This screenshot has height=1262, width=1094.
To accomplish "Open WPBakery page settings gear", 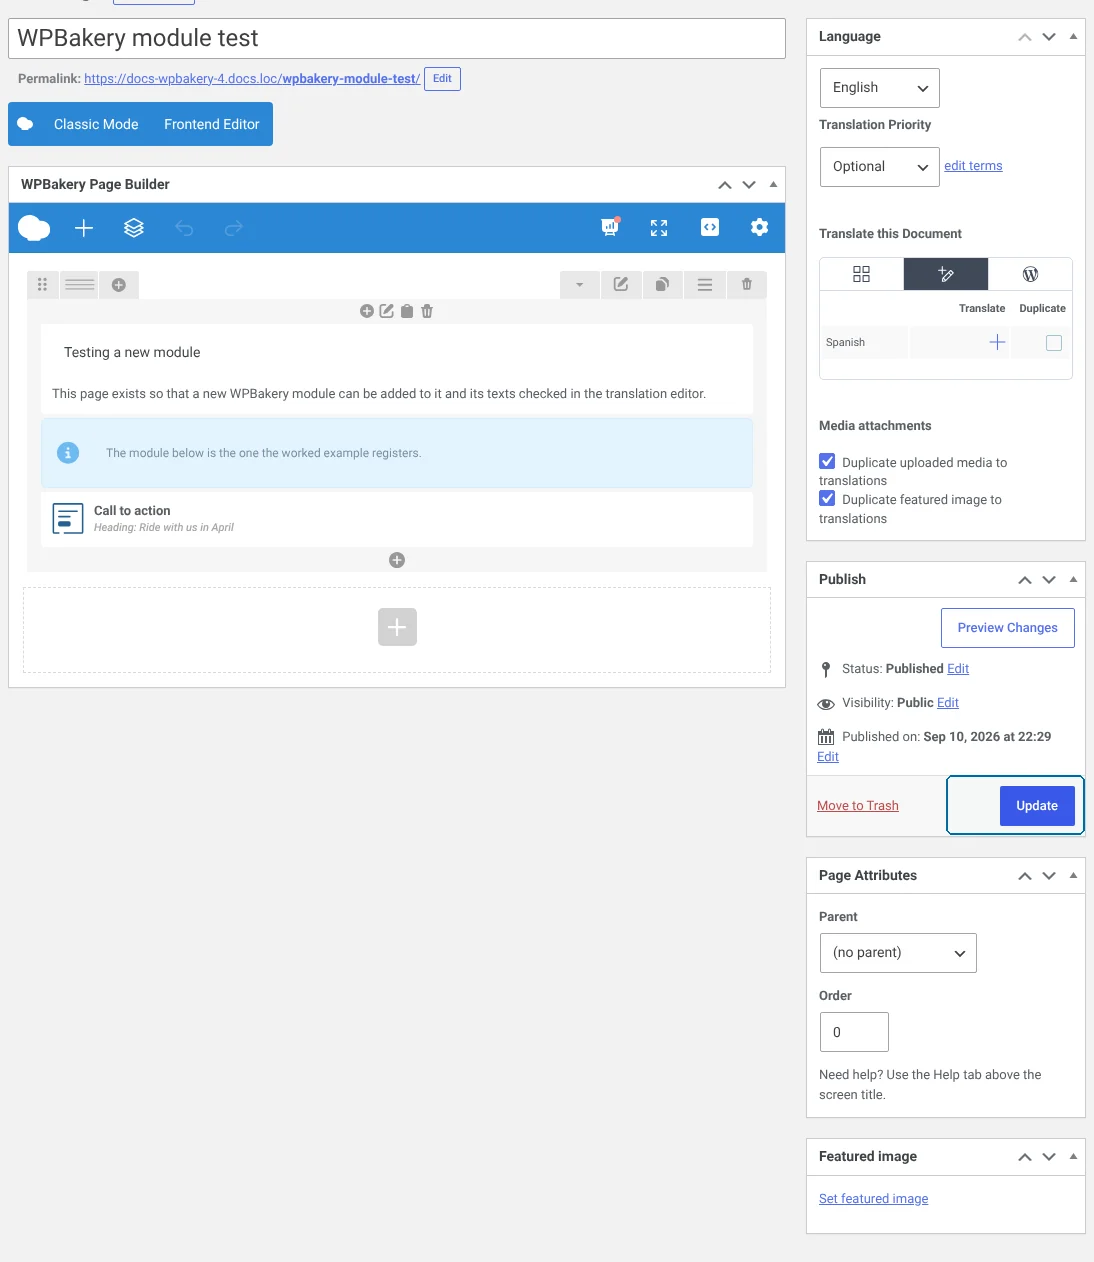I will pyautogui.click(x=760, y=227).
